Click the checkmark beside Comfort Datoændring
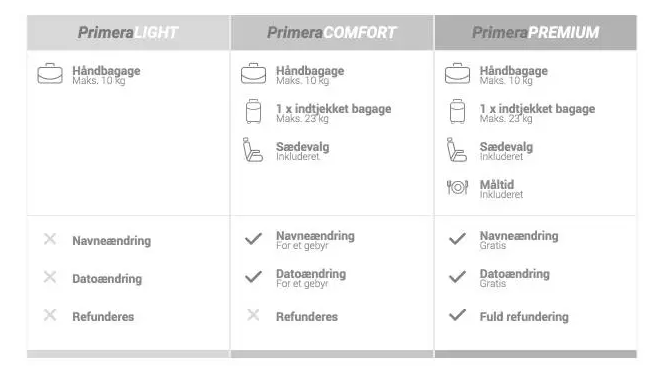The image size is (668, 370). pyautogui.click(x=253, y=277)
